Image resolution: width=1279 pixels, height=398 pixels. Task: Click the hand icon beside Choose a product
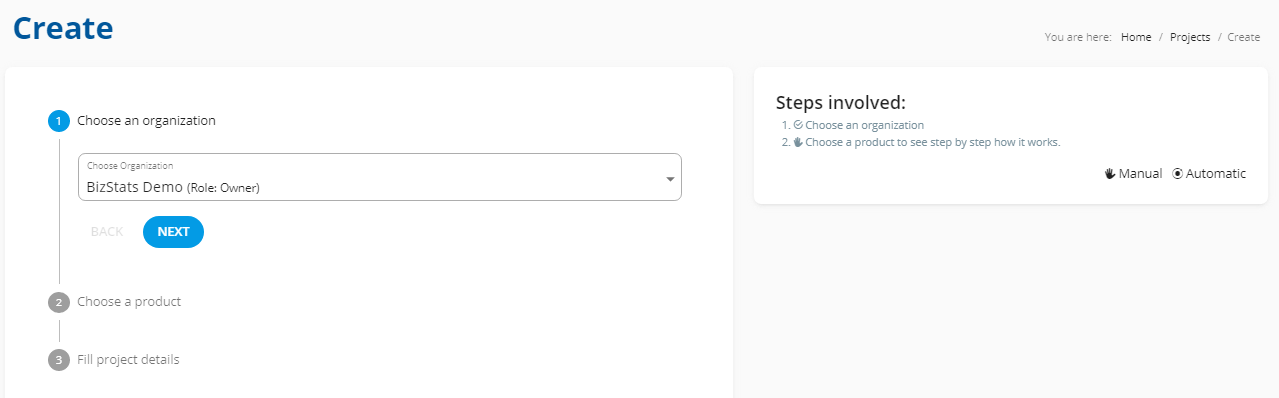coord(798,143)
